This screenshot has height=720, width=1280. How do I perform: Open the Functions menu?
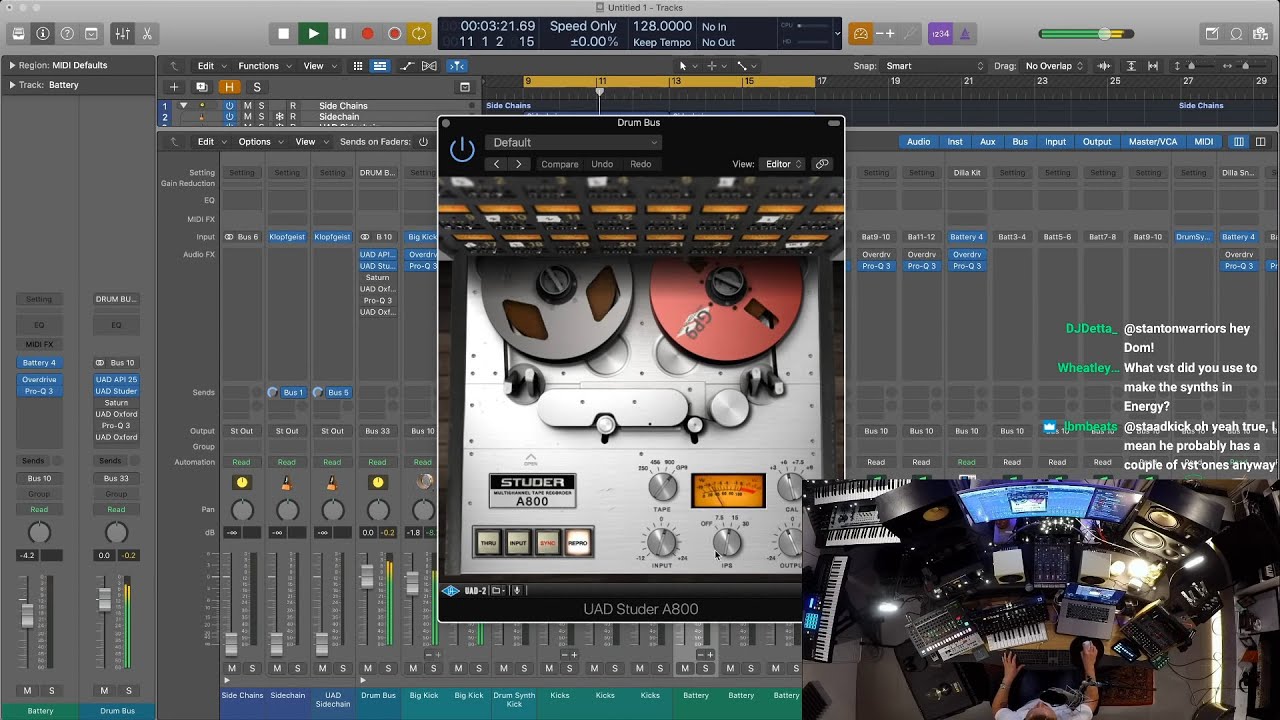[263, 66]
